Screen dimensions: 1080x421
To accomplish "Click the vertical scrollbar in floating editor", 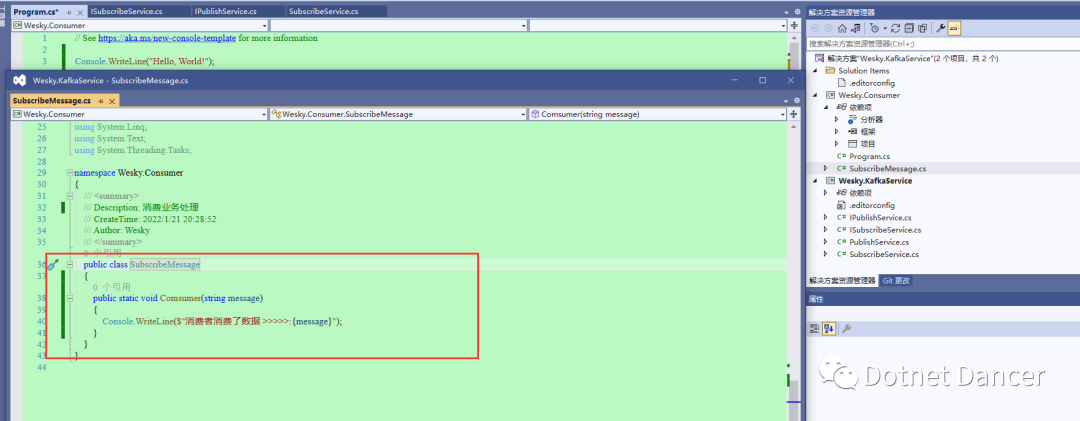I will (x=793, y=271).
